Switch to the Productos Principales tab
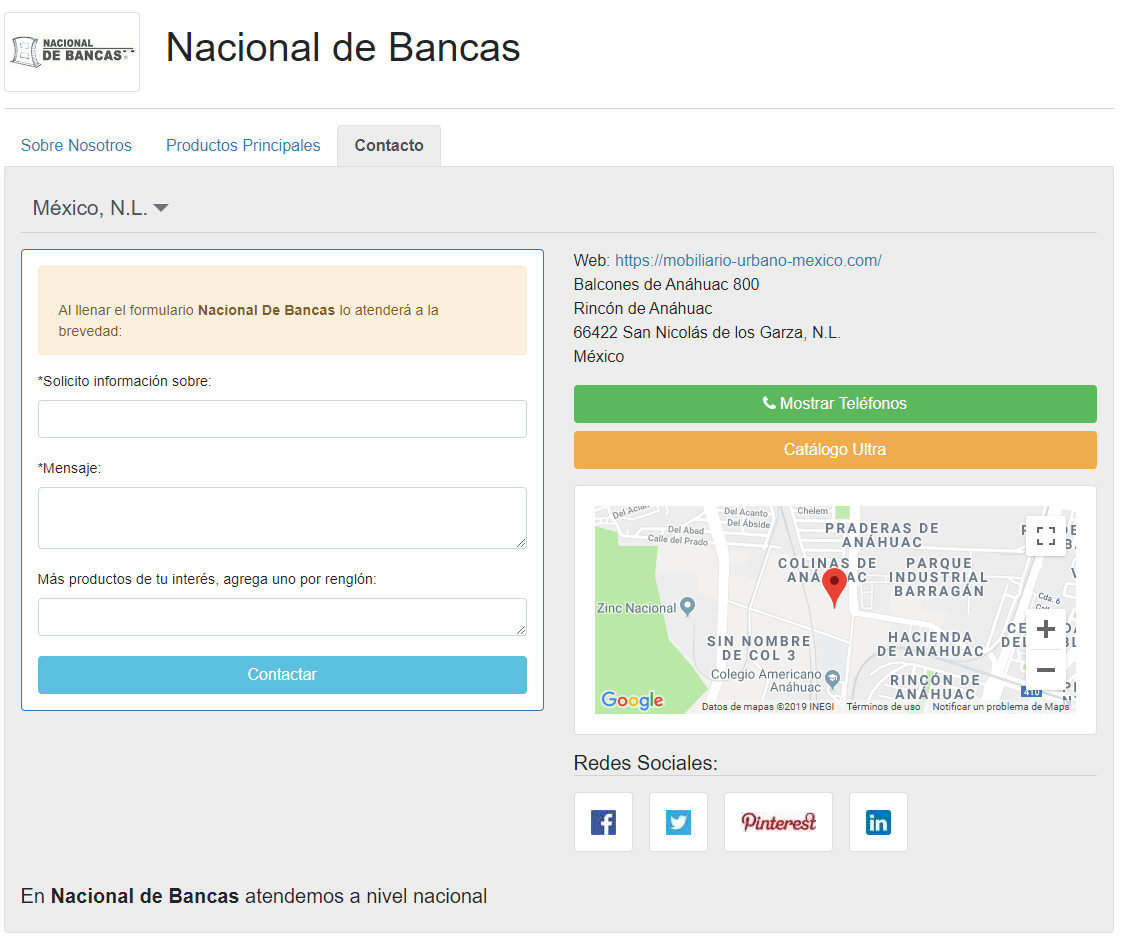Viewport: 1126px width, 945px height. click(243, 145)
